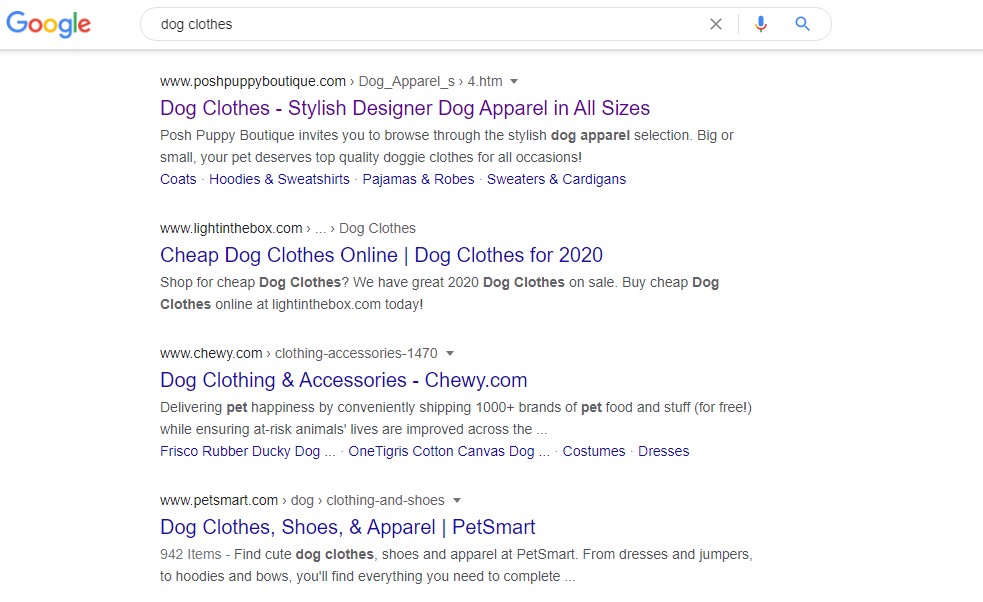Clear the search query with the X icon
This screenshot has width=983, height=602.
pos(716,24)
